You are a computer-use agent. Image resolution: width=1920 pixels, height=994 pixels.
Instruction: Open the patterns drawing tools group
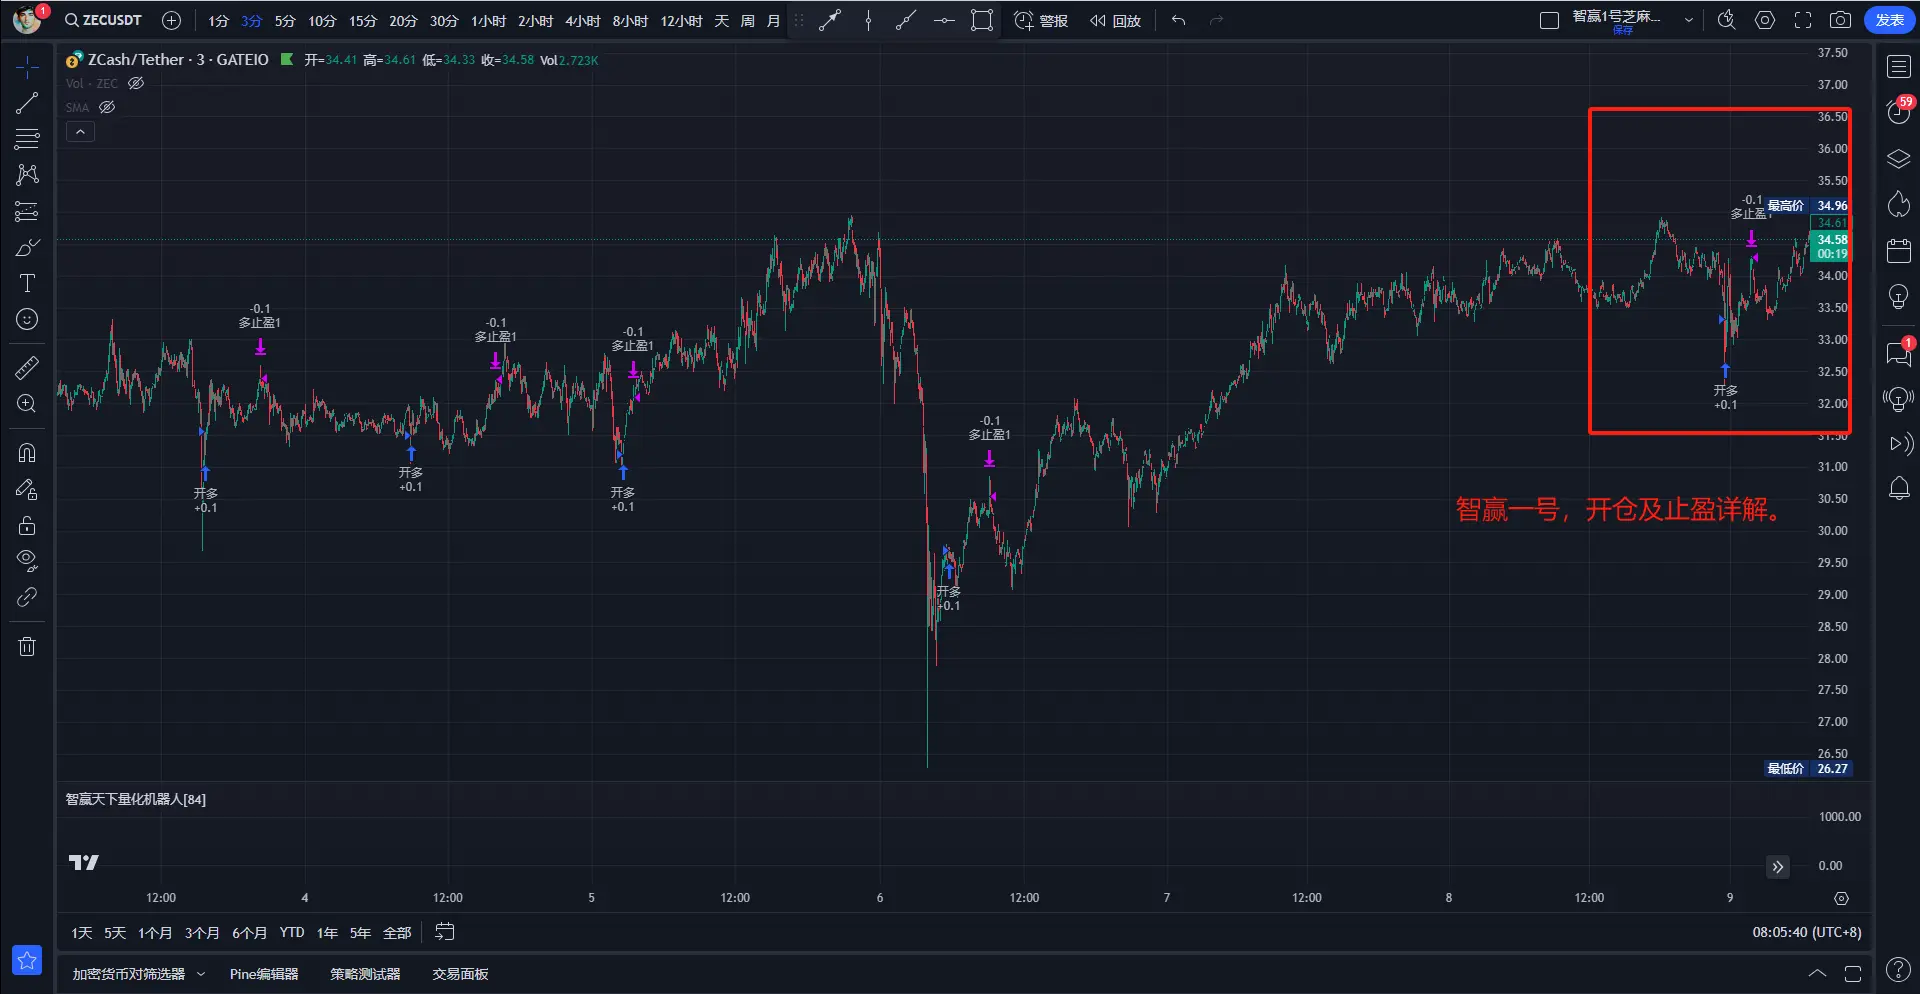click(x=27, y=175)
